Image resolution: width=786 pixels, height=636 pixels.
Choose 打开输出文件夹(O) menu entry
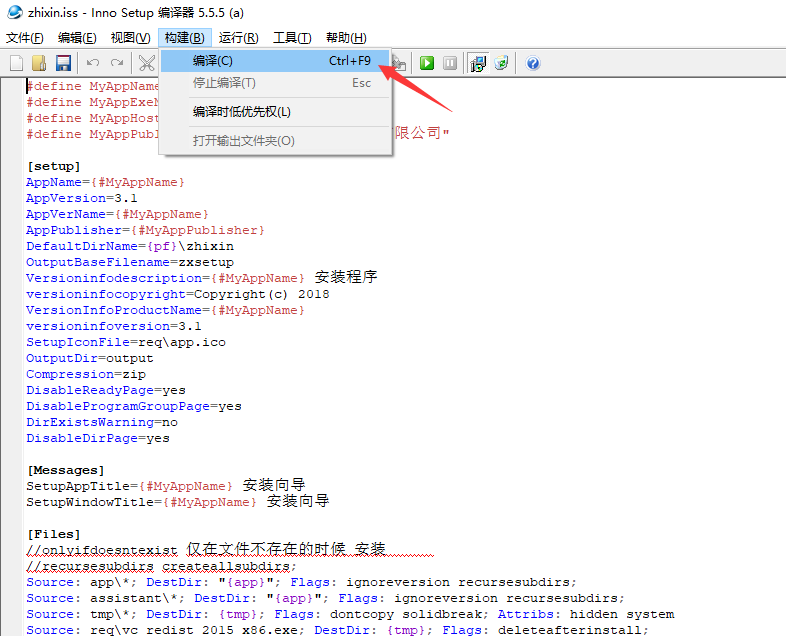275,141
